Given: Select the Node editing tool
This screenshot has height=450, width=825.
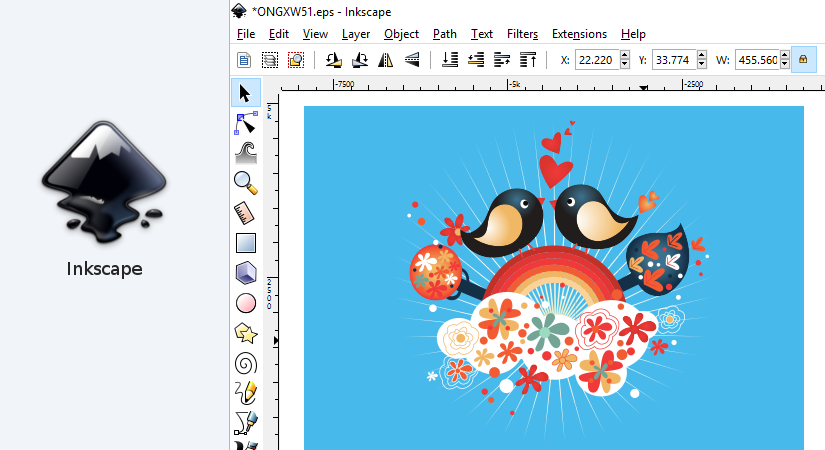Looking at the screenshot, I should (x=245, y=123).
